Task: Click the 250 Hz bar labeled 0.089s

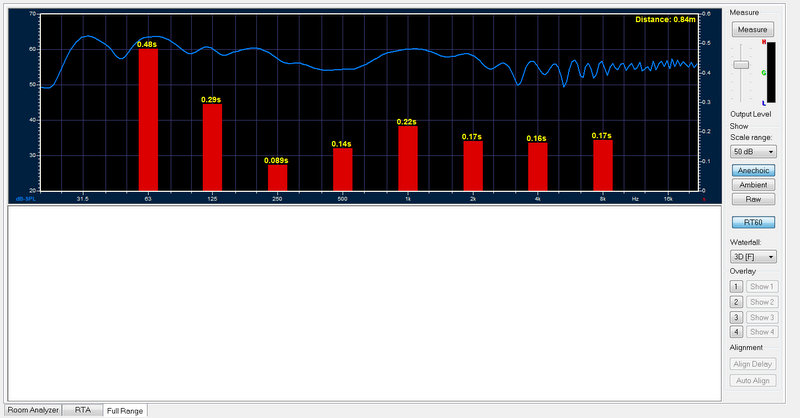Action: [x=278, y=178]
